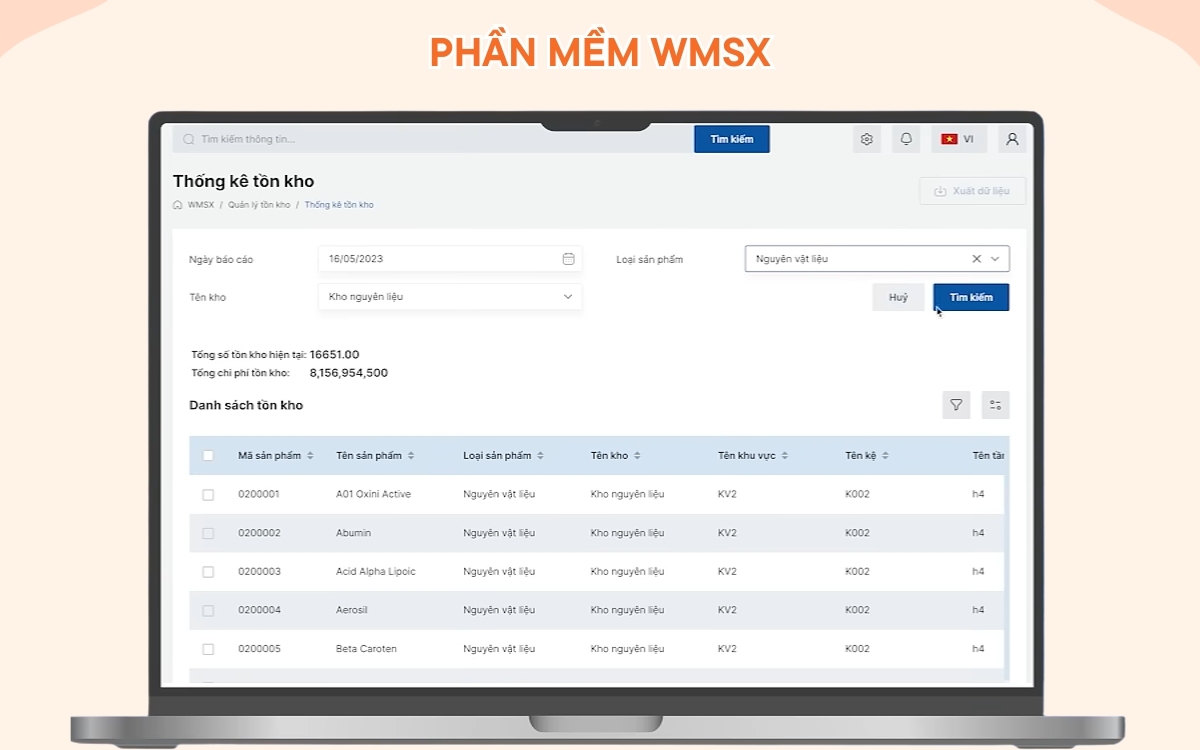Click Thống kê tồn kho breadcrumb

(x=339, y=205)
